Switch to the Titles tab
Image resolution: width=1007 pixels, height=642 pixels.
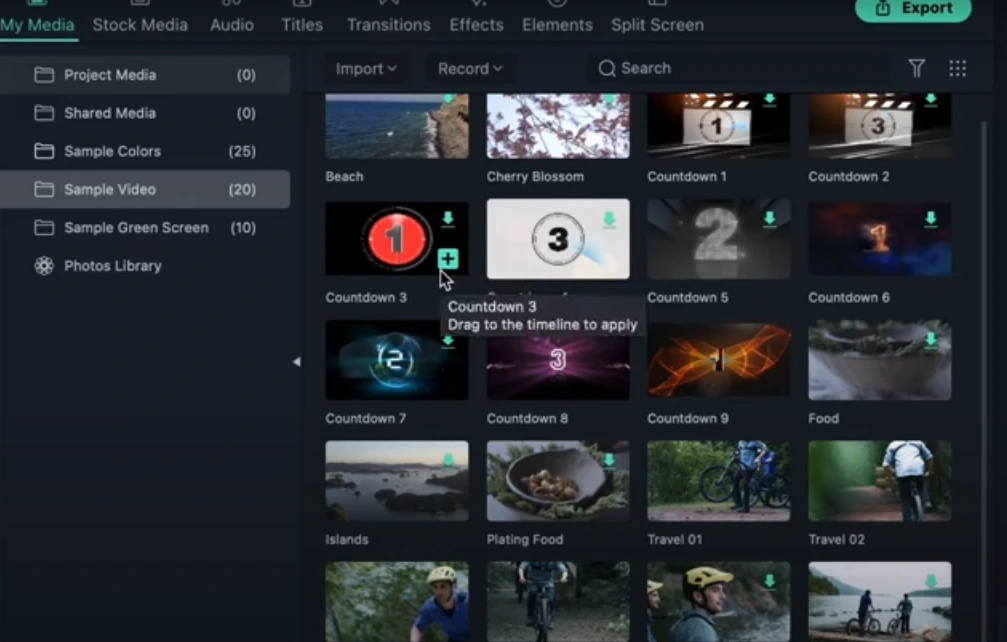(x=302, y=25)
